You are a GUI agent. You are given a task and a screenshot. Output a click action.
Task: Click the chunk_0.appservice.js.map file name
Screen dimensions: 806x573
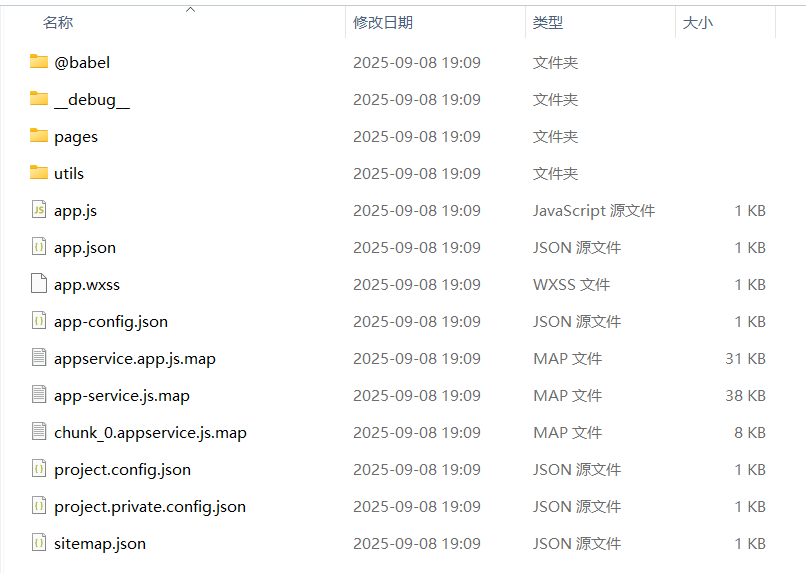pyautogui.click(x=150, y=432)
